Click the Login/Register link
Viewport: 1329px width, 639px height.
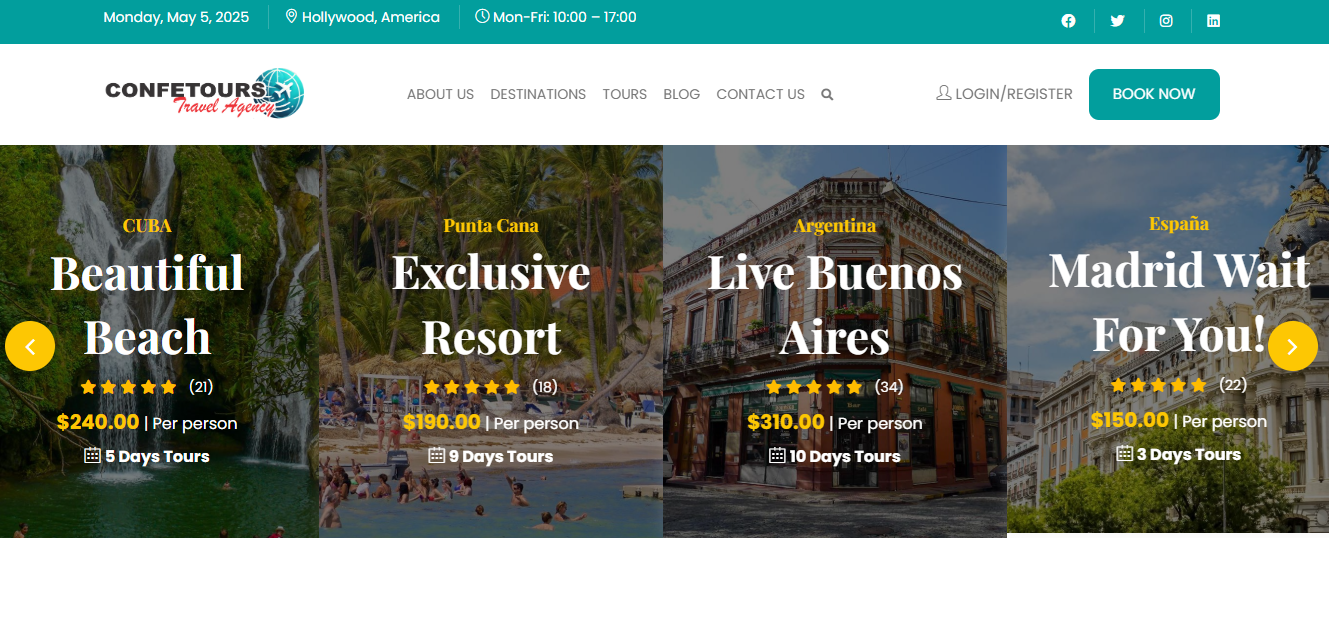click(1004, 94)
